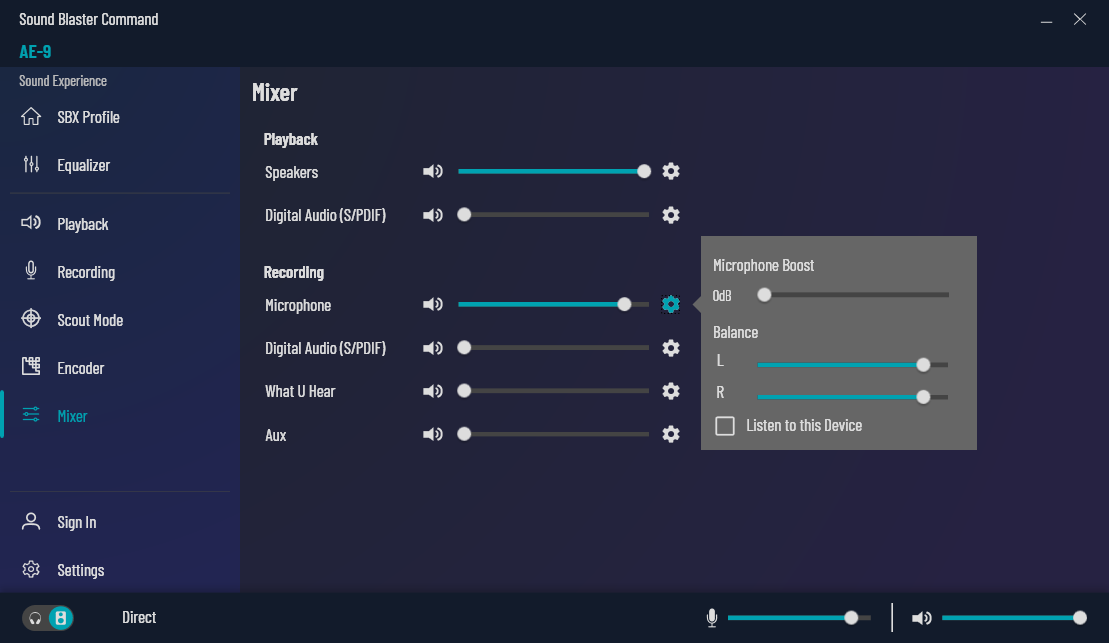1111x643 pixels.
Task: Enable Listen to this Device checkbox
Action: pos(725,426)
